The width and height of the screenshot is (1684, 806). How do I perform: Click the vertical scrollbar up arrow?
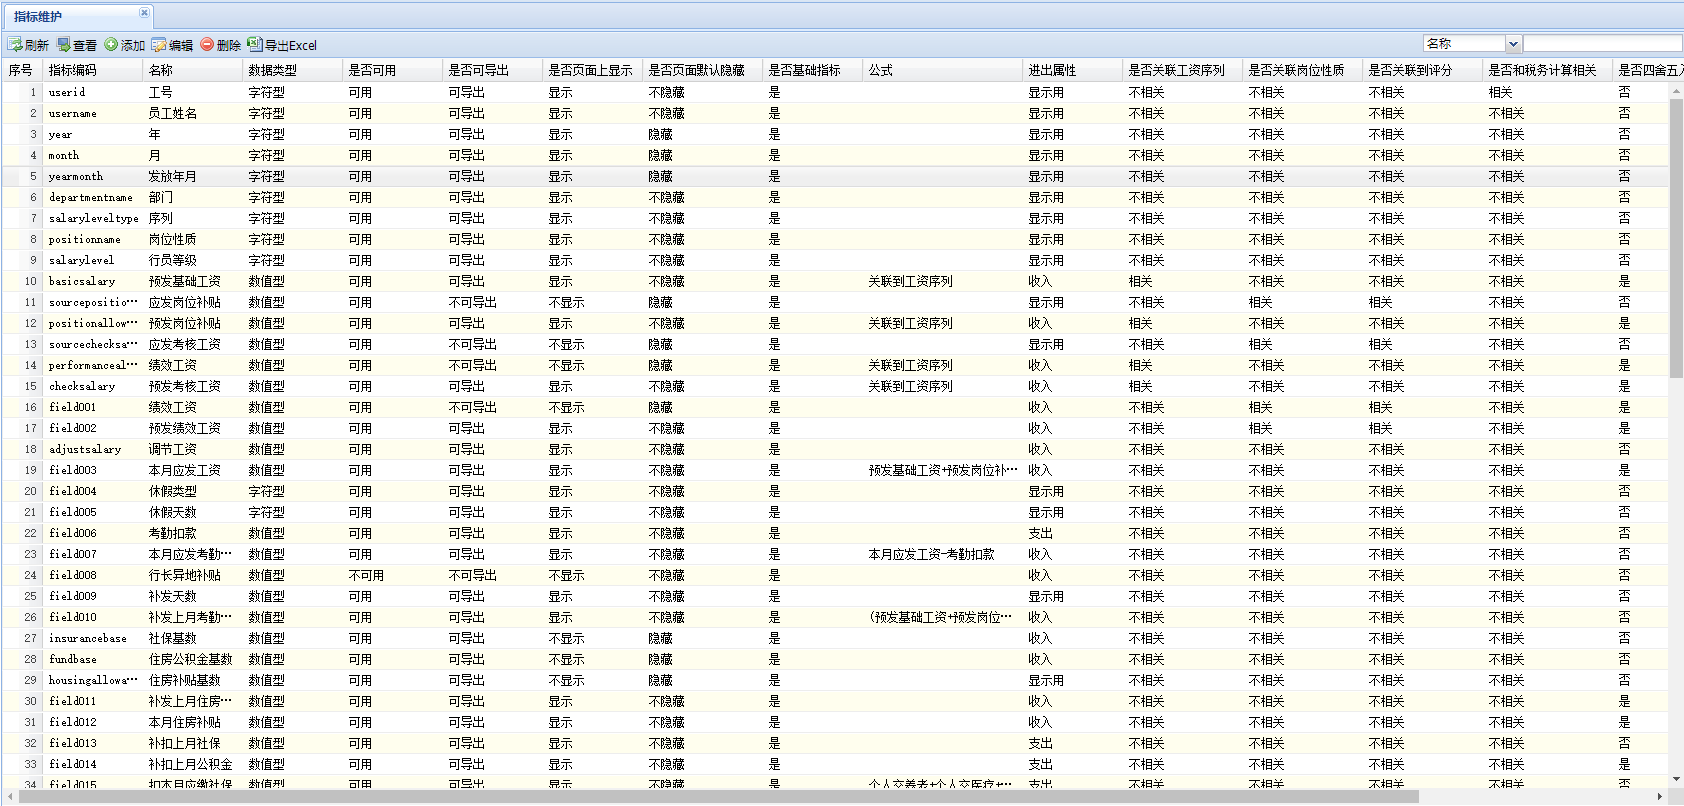point(1676,91)
